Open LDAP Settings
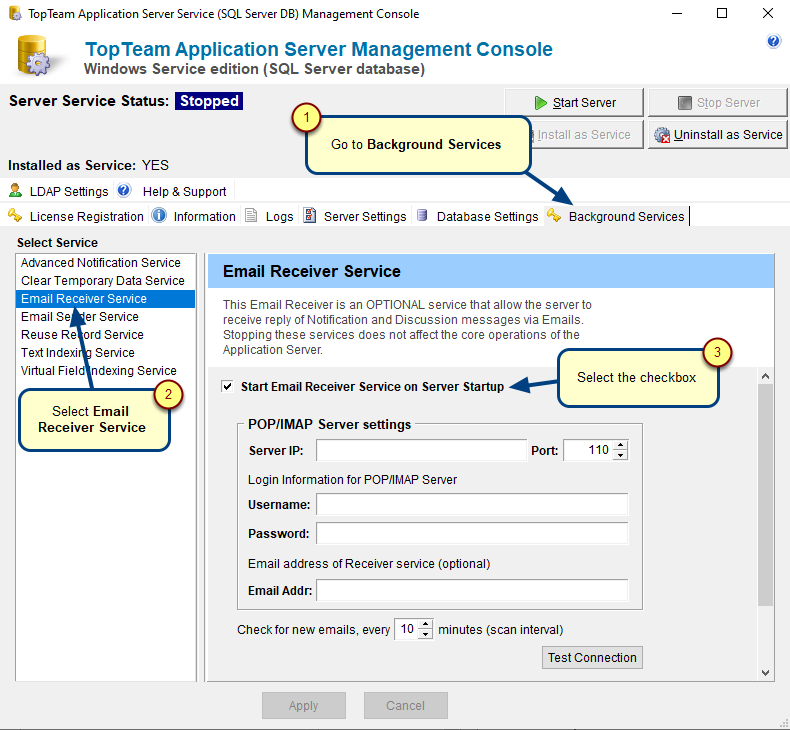 59,191
